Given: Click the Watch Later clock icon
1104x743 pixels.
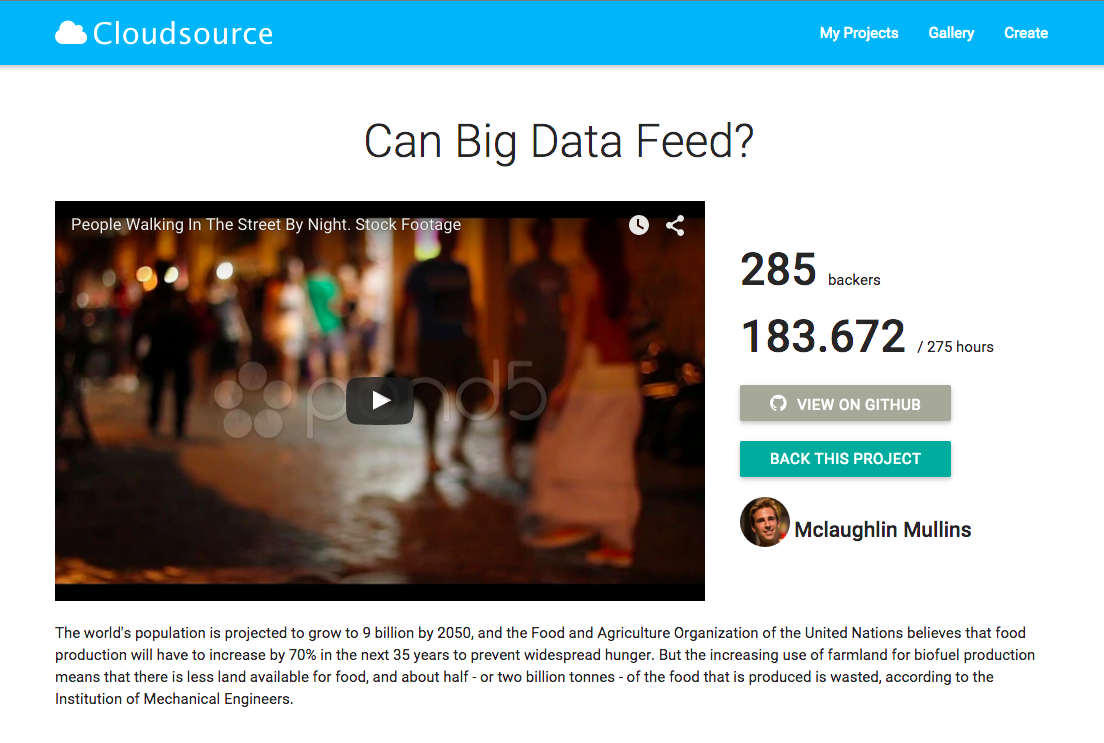Looking at the screenshot, I should [x=639, y=225].
